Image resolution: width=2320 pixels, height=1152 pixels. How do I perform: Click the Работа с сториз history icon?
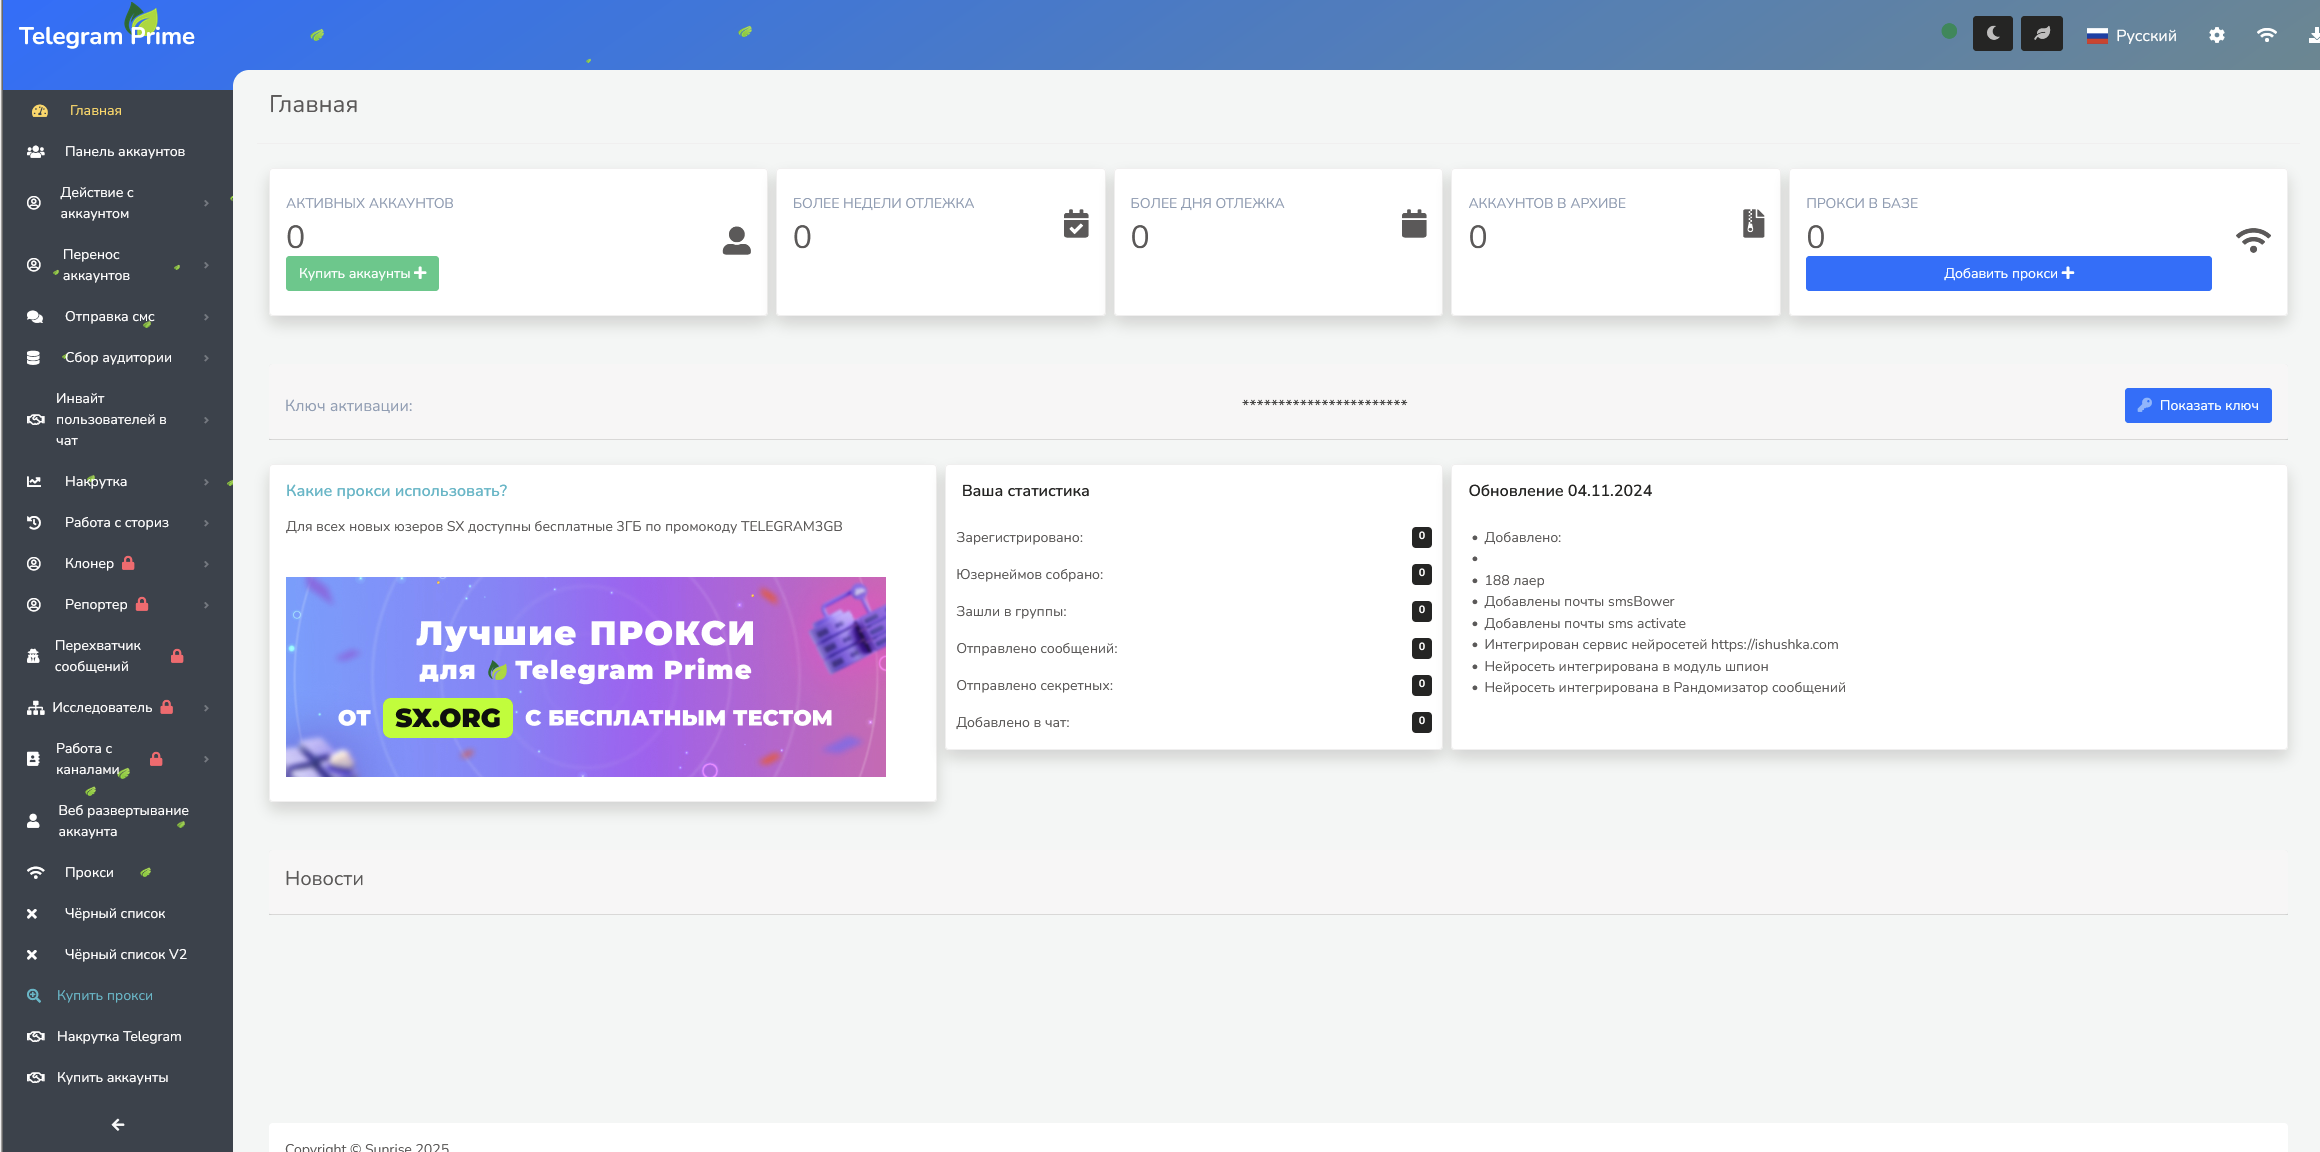34,523
